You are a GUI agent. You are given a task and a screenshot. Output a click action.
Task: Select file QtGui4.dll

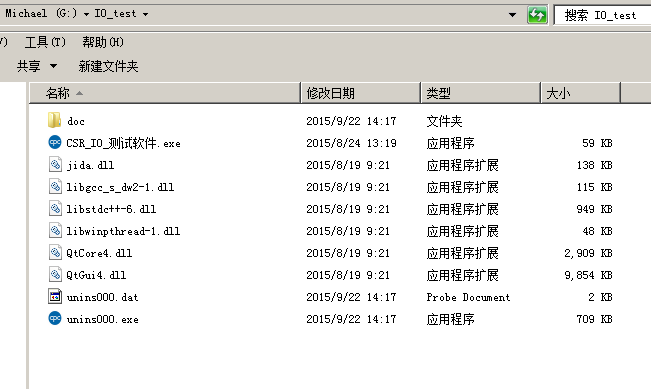96,275
